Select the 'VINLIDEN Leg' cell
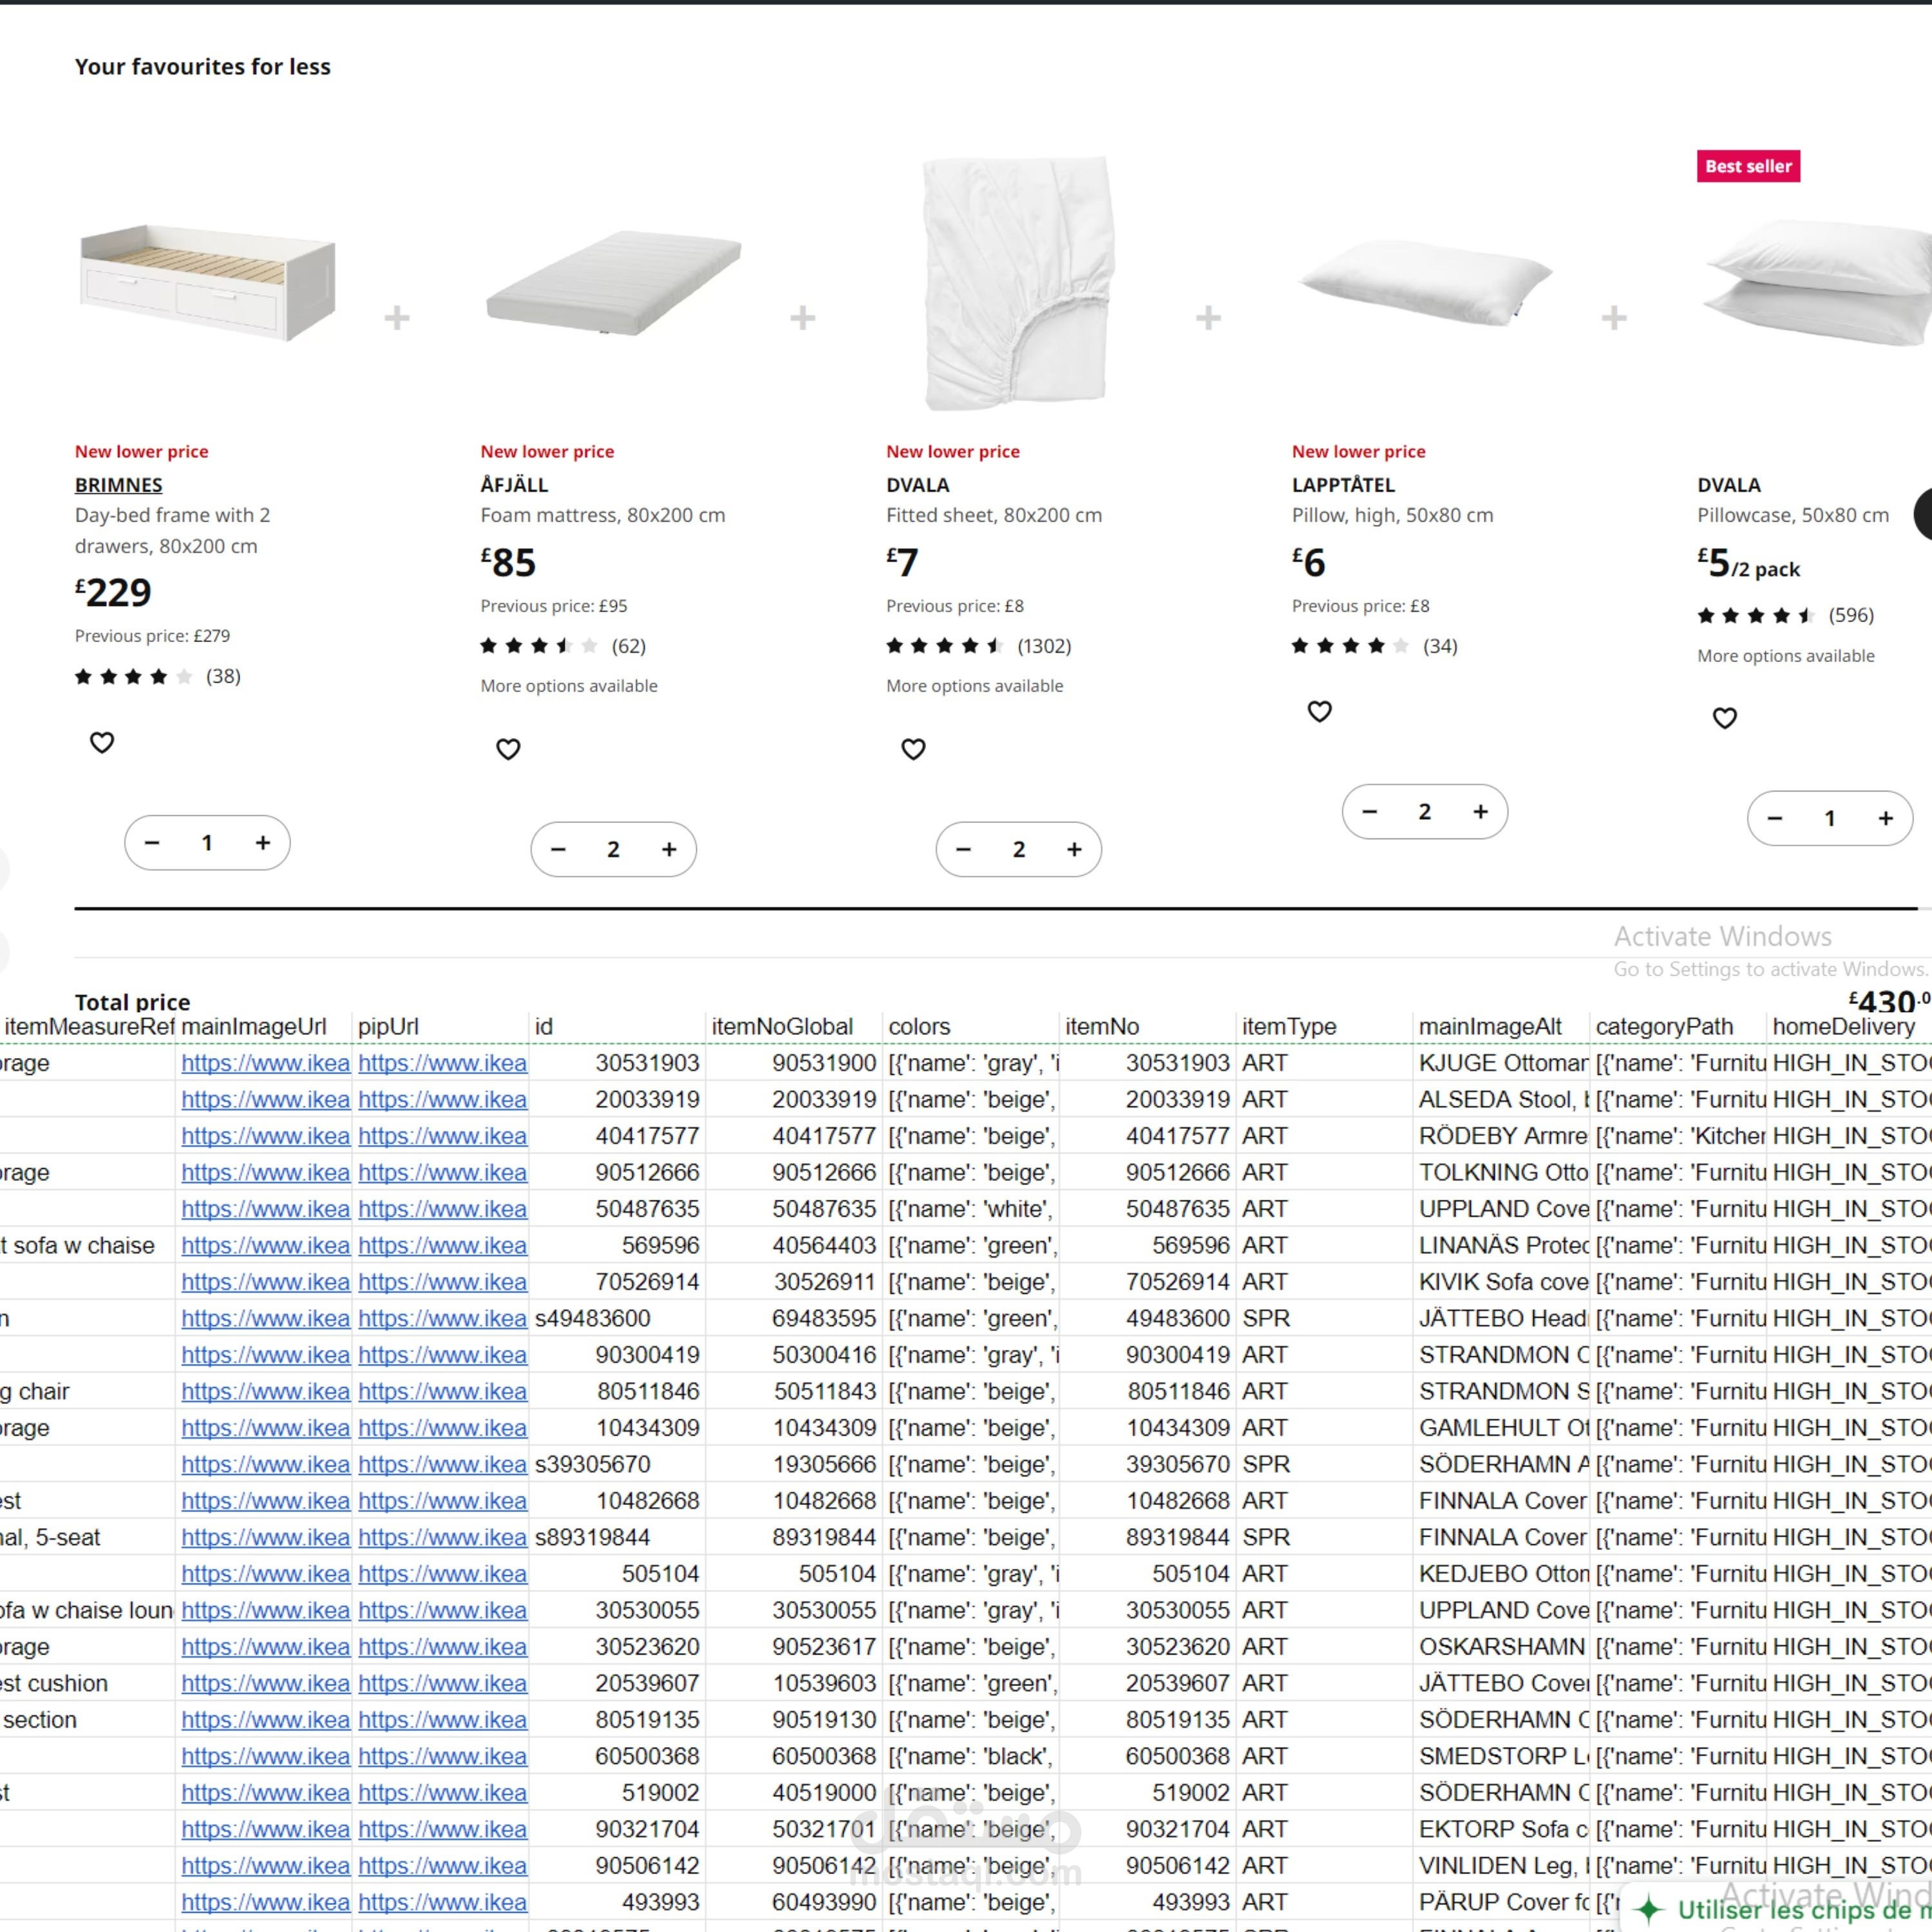Image resolution: width=1932 pixels, height=1932 pixels. (1503, 1866)
